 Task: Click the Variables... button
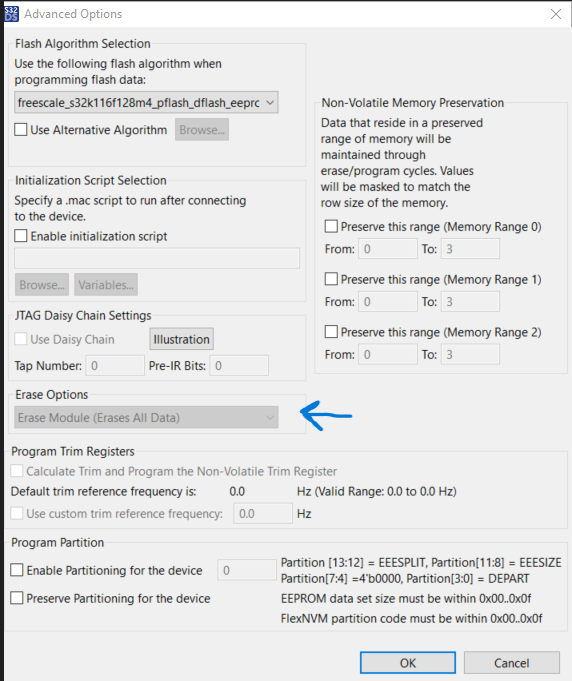click(106, 285)
